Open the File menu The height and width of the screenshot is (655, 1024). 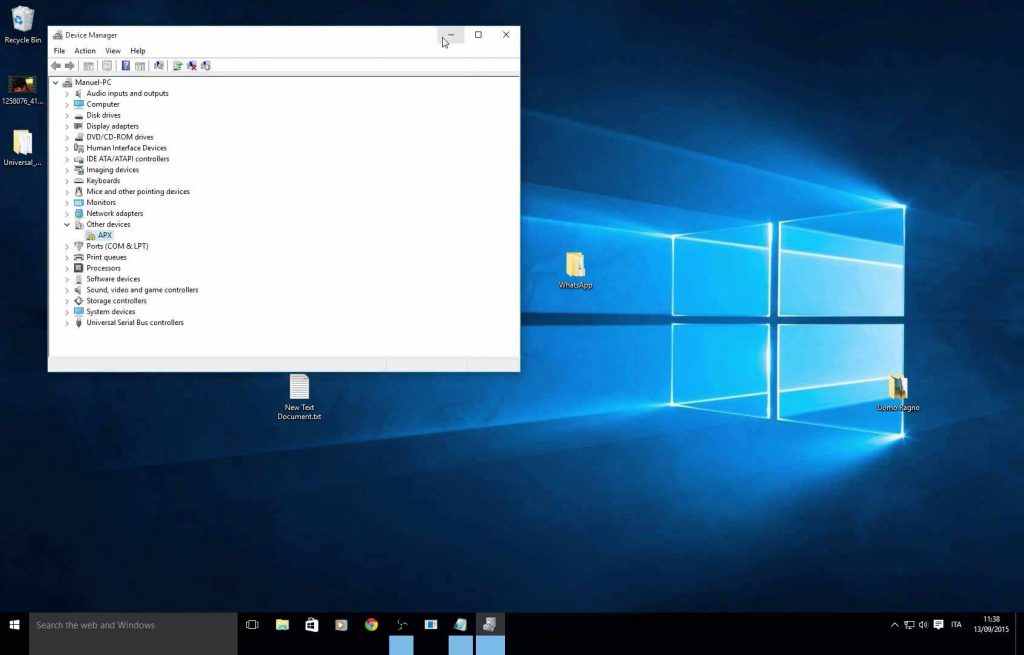pos(59,51)
